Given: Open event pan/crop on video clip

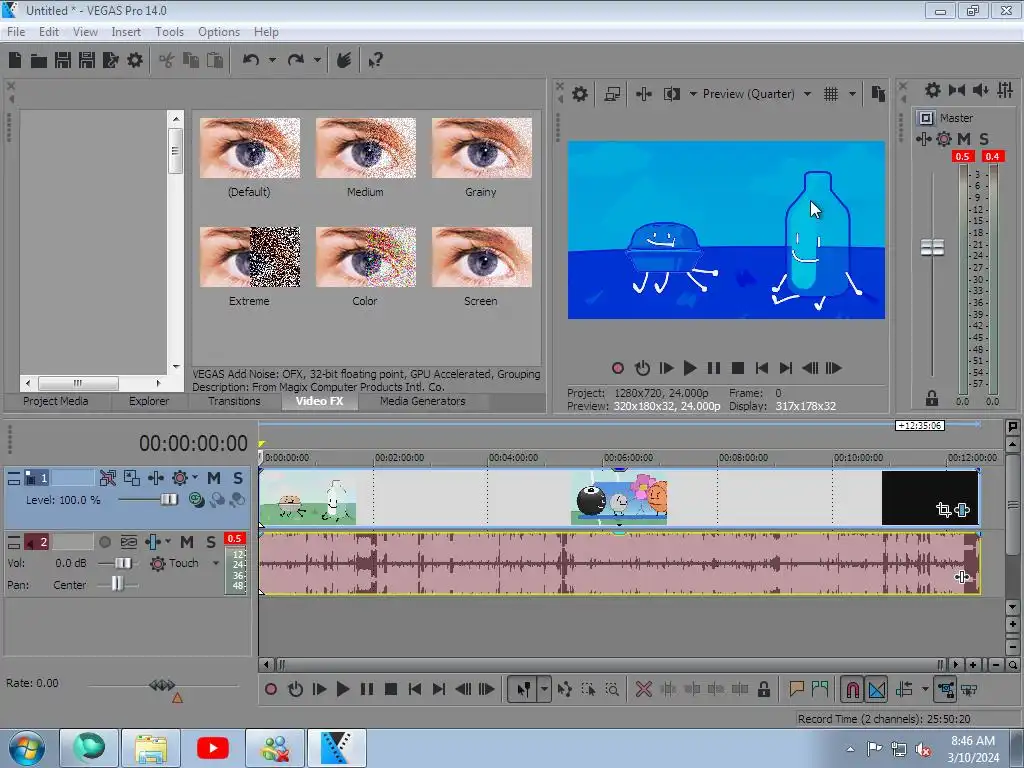Looking at the screenshot, I should click(x=943, y=510).
